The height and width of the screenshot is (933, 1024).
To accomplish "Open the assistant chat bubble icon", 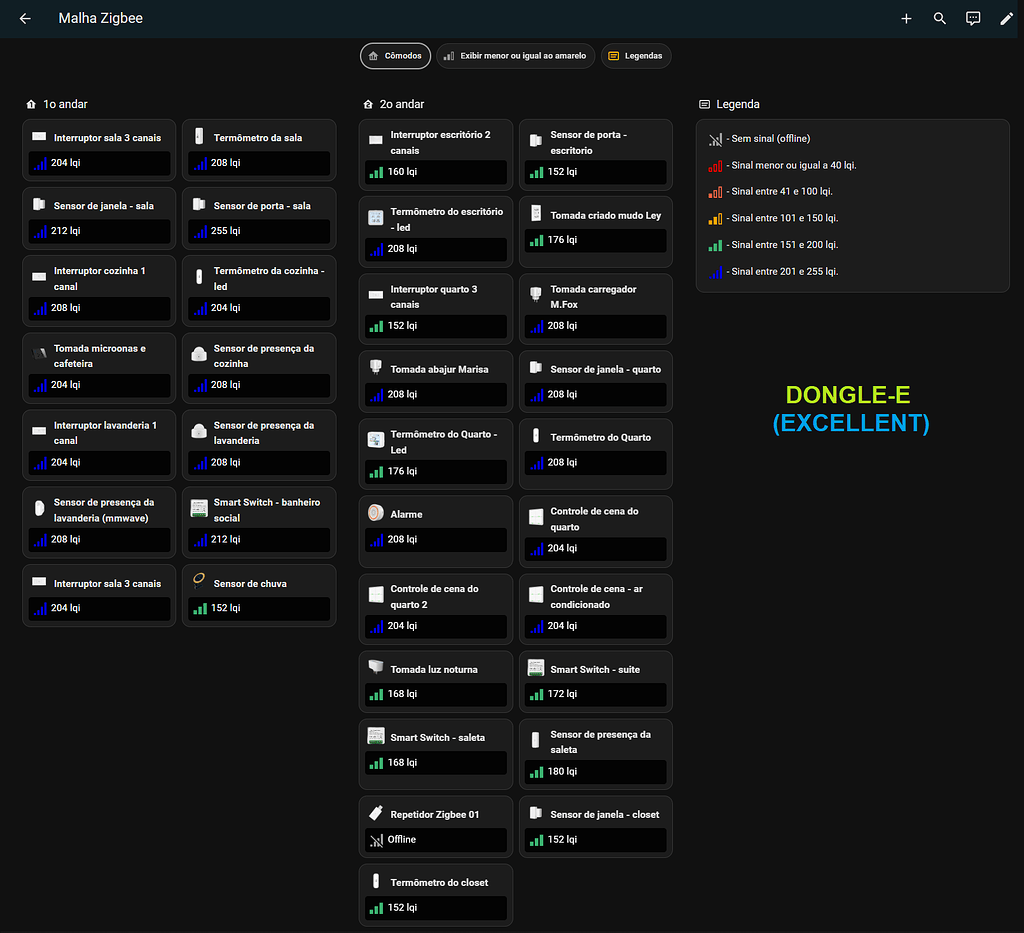I will [973, 19].
